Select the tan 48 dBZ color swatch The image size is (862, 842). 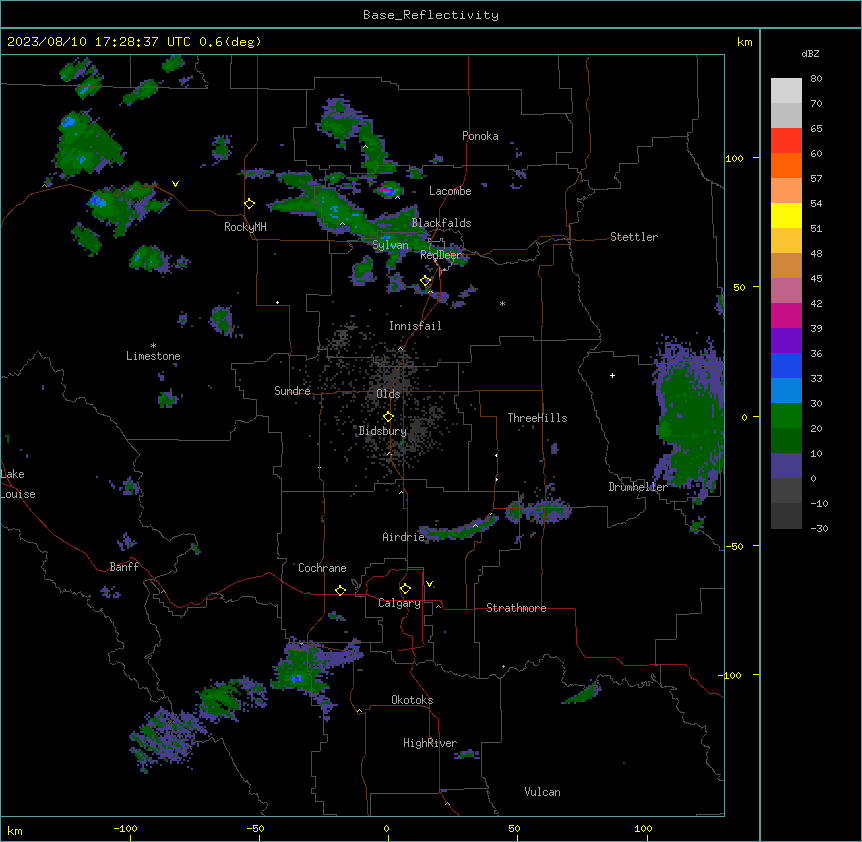click(x=786, y=266)
